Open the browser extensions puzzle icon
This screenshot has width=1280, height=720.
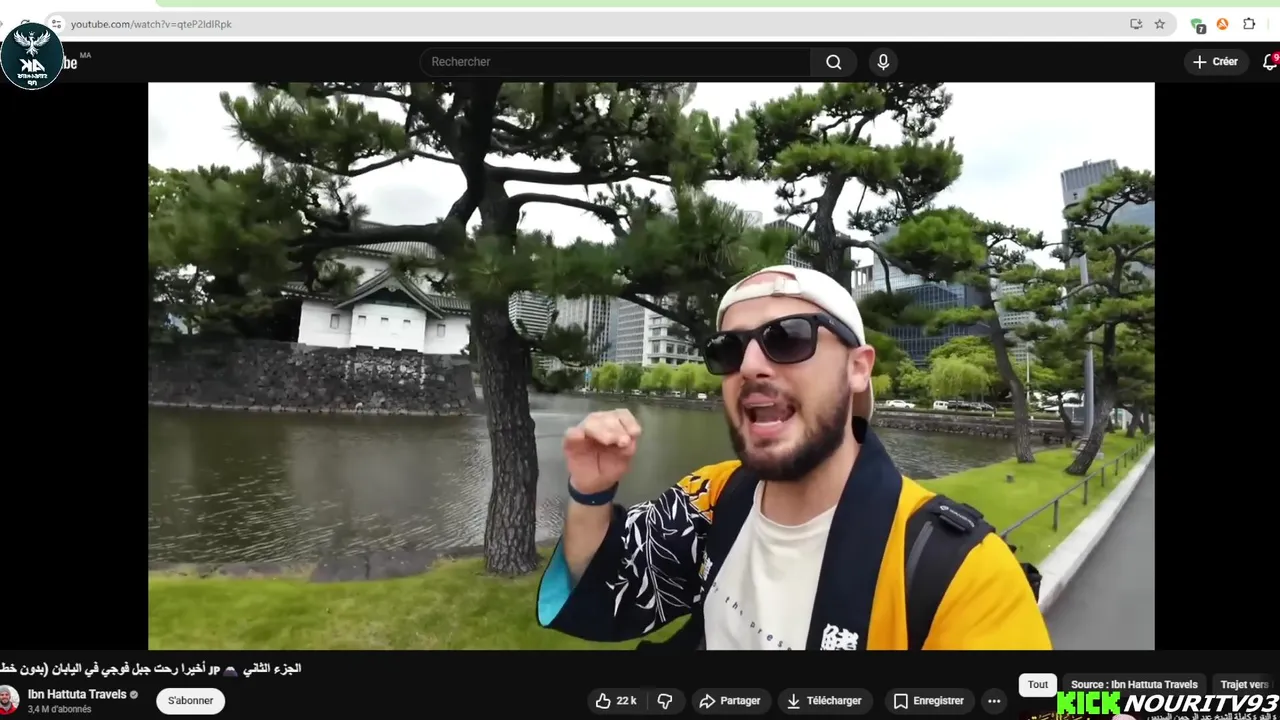(1249, 24)
